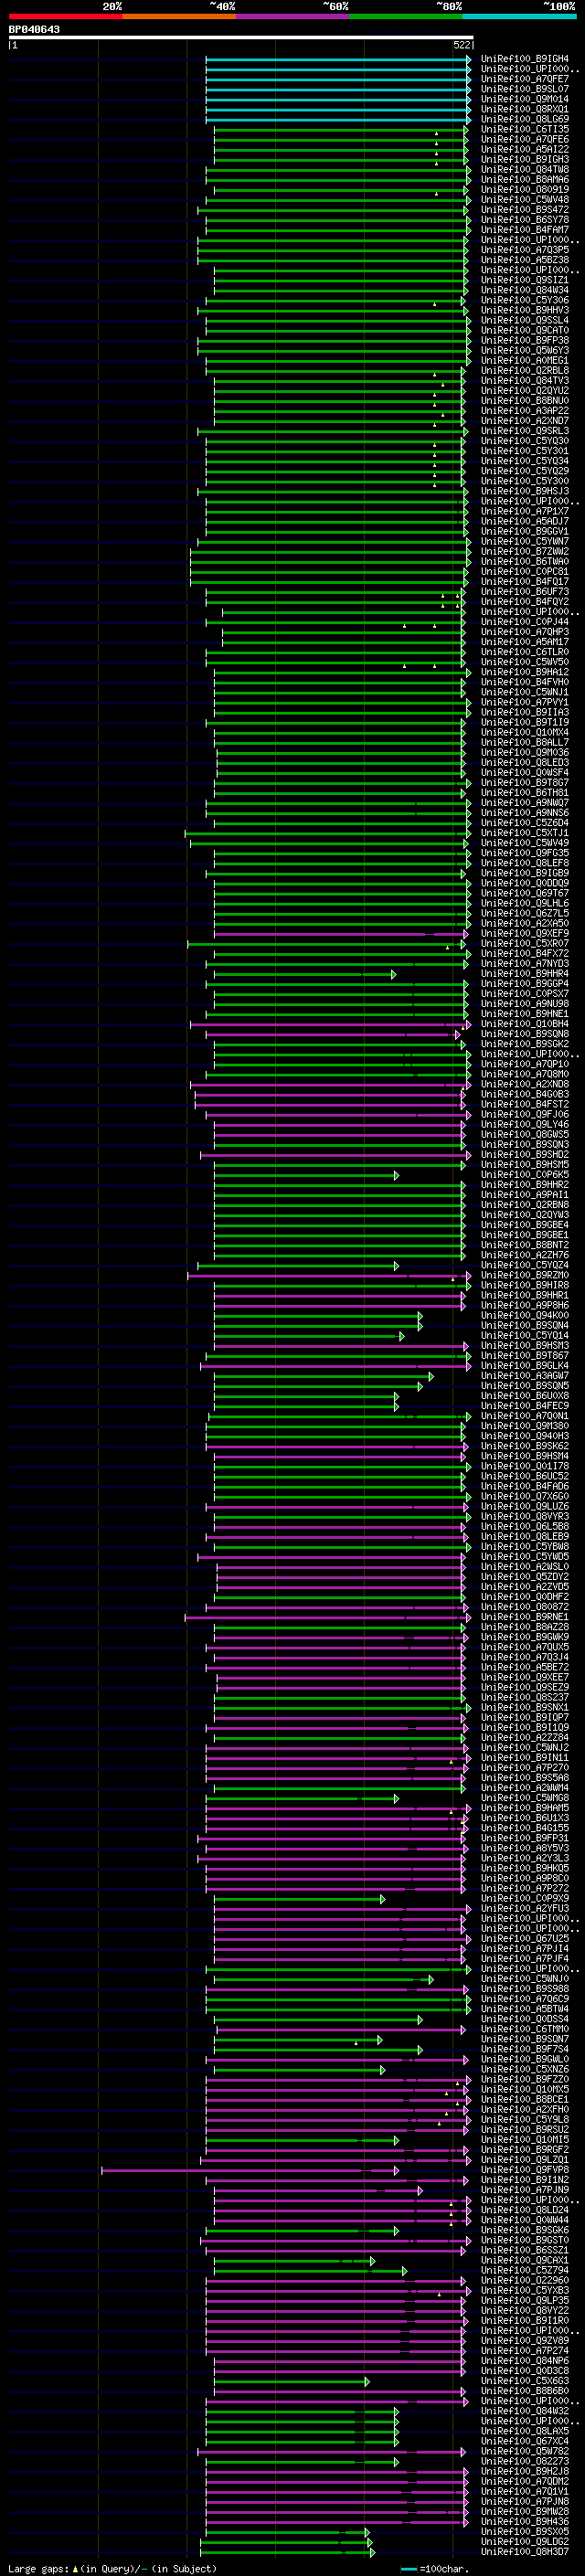Open hit UniRef100_A7QFE7
Screen dimensions: 585x2576
[524, 79]
